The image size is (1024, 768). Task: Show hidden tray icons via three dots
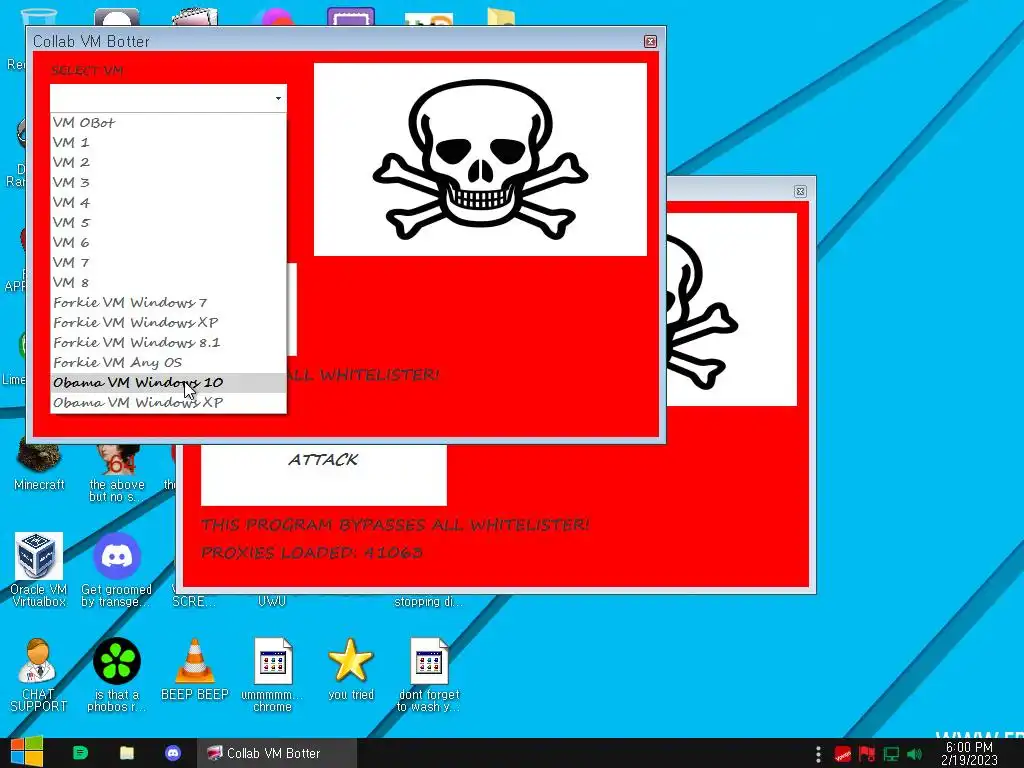pyautogui.click(x=818, y=754)
